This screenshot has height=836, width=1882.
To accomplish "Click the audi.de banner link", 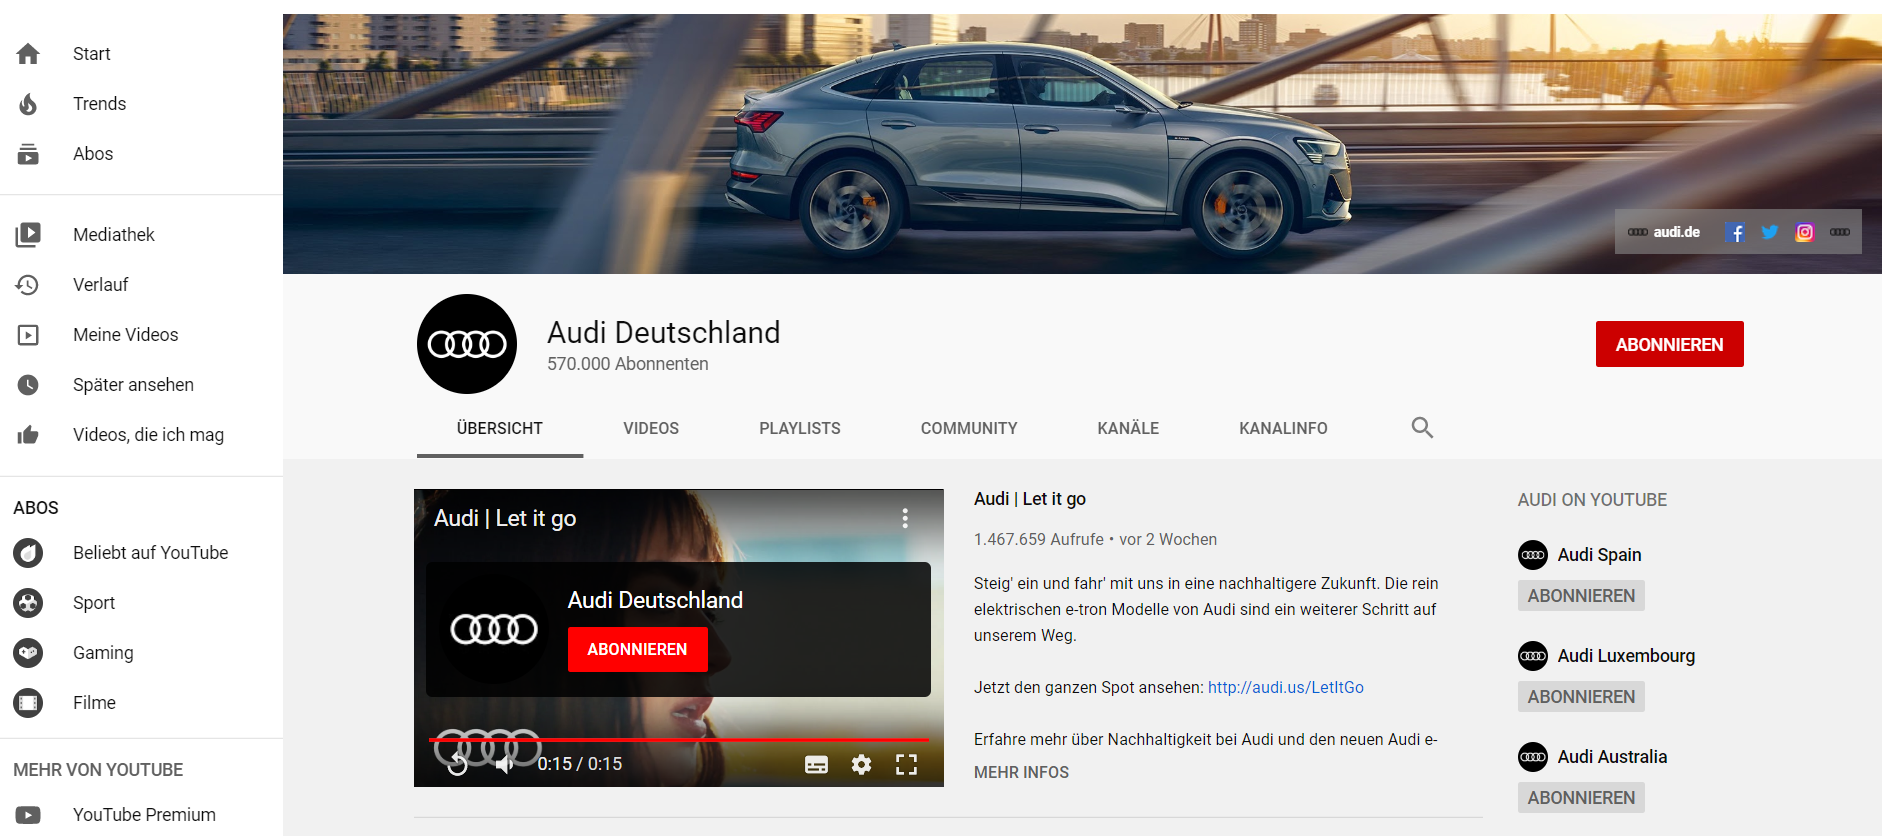I will click(x=1664, y=232).
